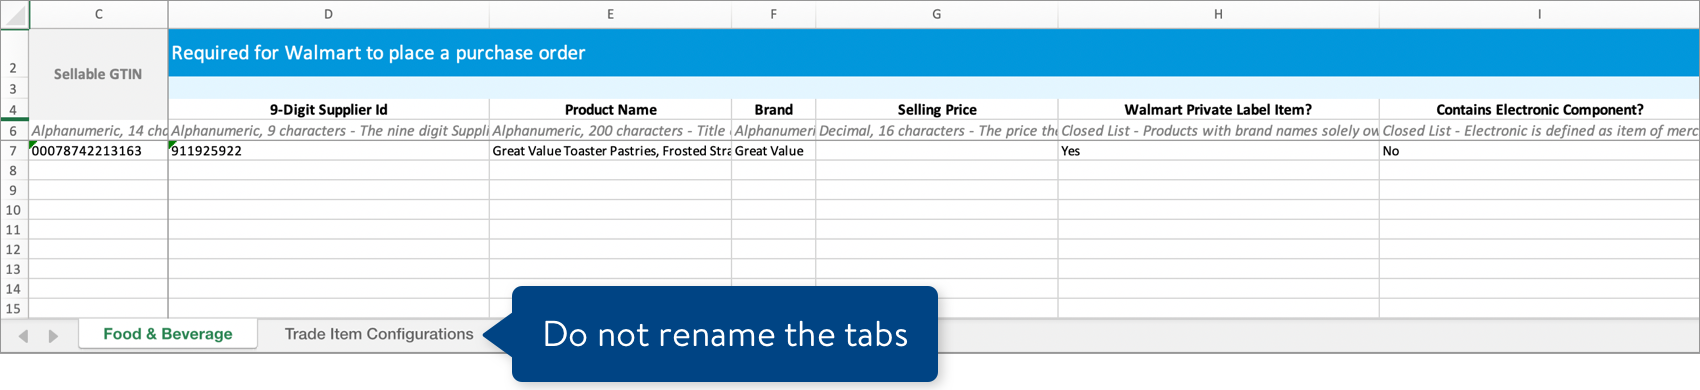
Task: Click the select-all corner triangle
Action: pyautogui.click(x=15, y=15)
